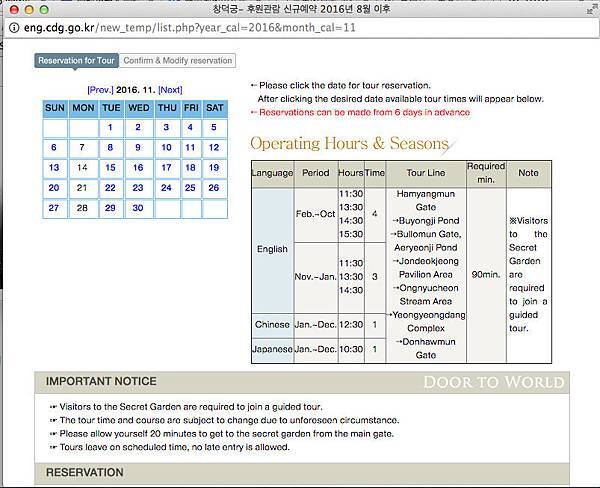The height and width of the screenshot is (488, 600).
Task: Click the Japanese language cell
Action: pos(272,349)
